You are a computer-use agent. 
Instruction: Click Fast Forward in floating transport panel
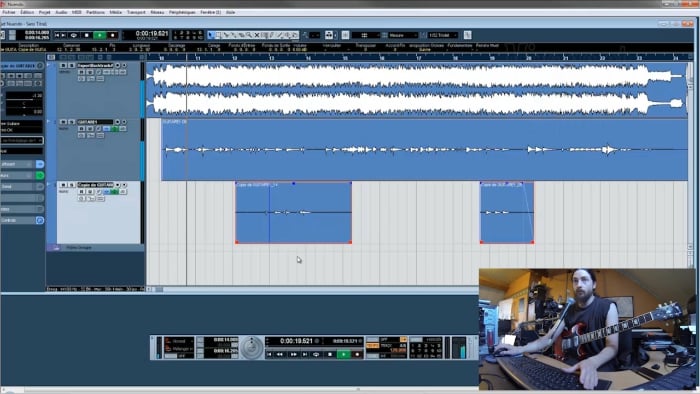coord(293,354)
